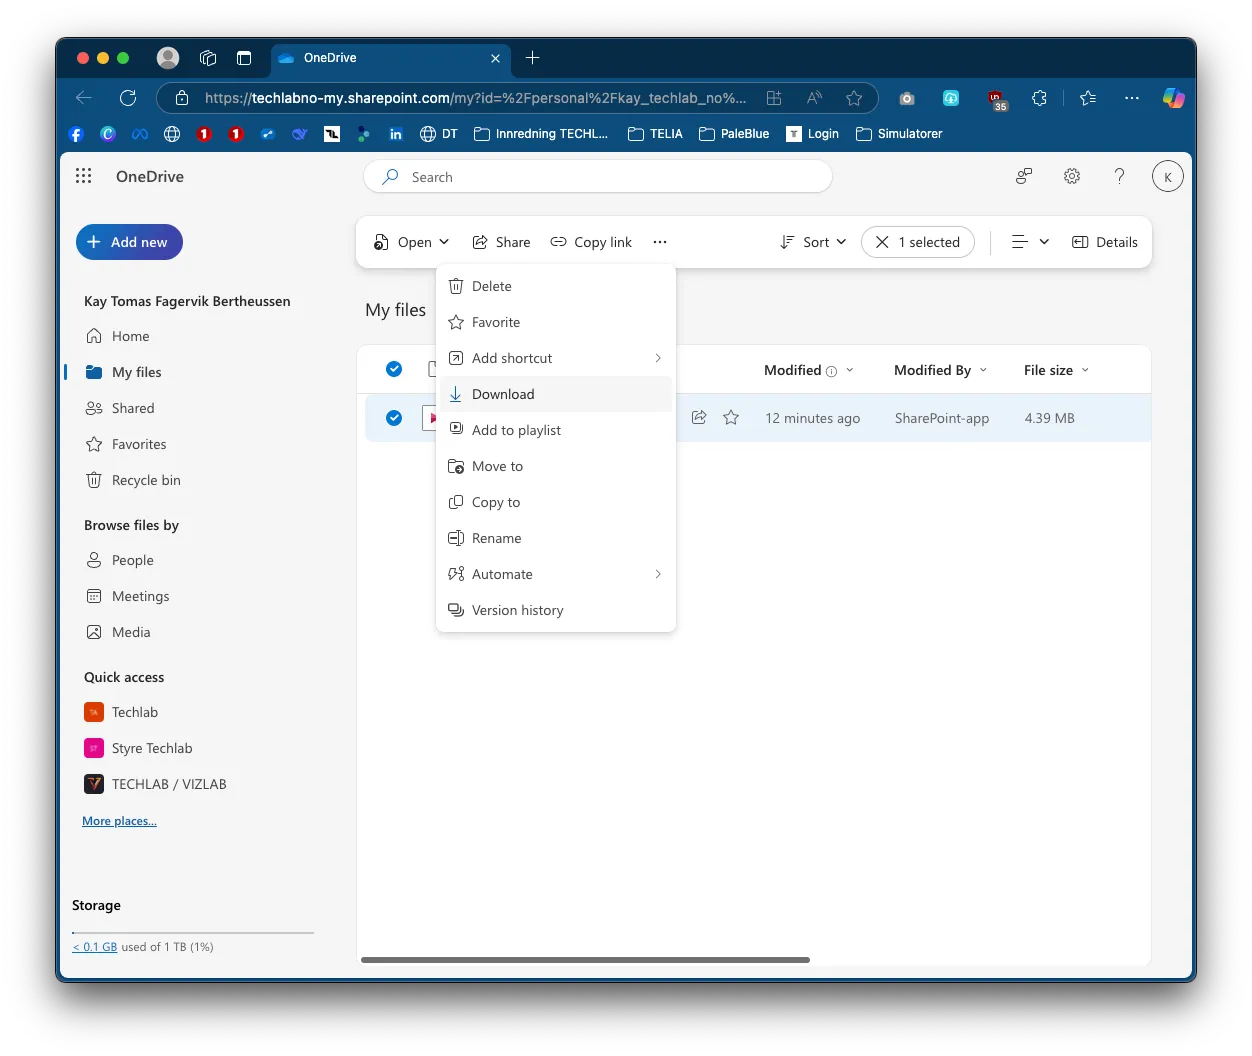The height and width of the screenshot is (1056, 1252).
Task: Expand the Automate submenu
Action: 556,574
